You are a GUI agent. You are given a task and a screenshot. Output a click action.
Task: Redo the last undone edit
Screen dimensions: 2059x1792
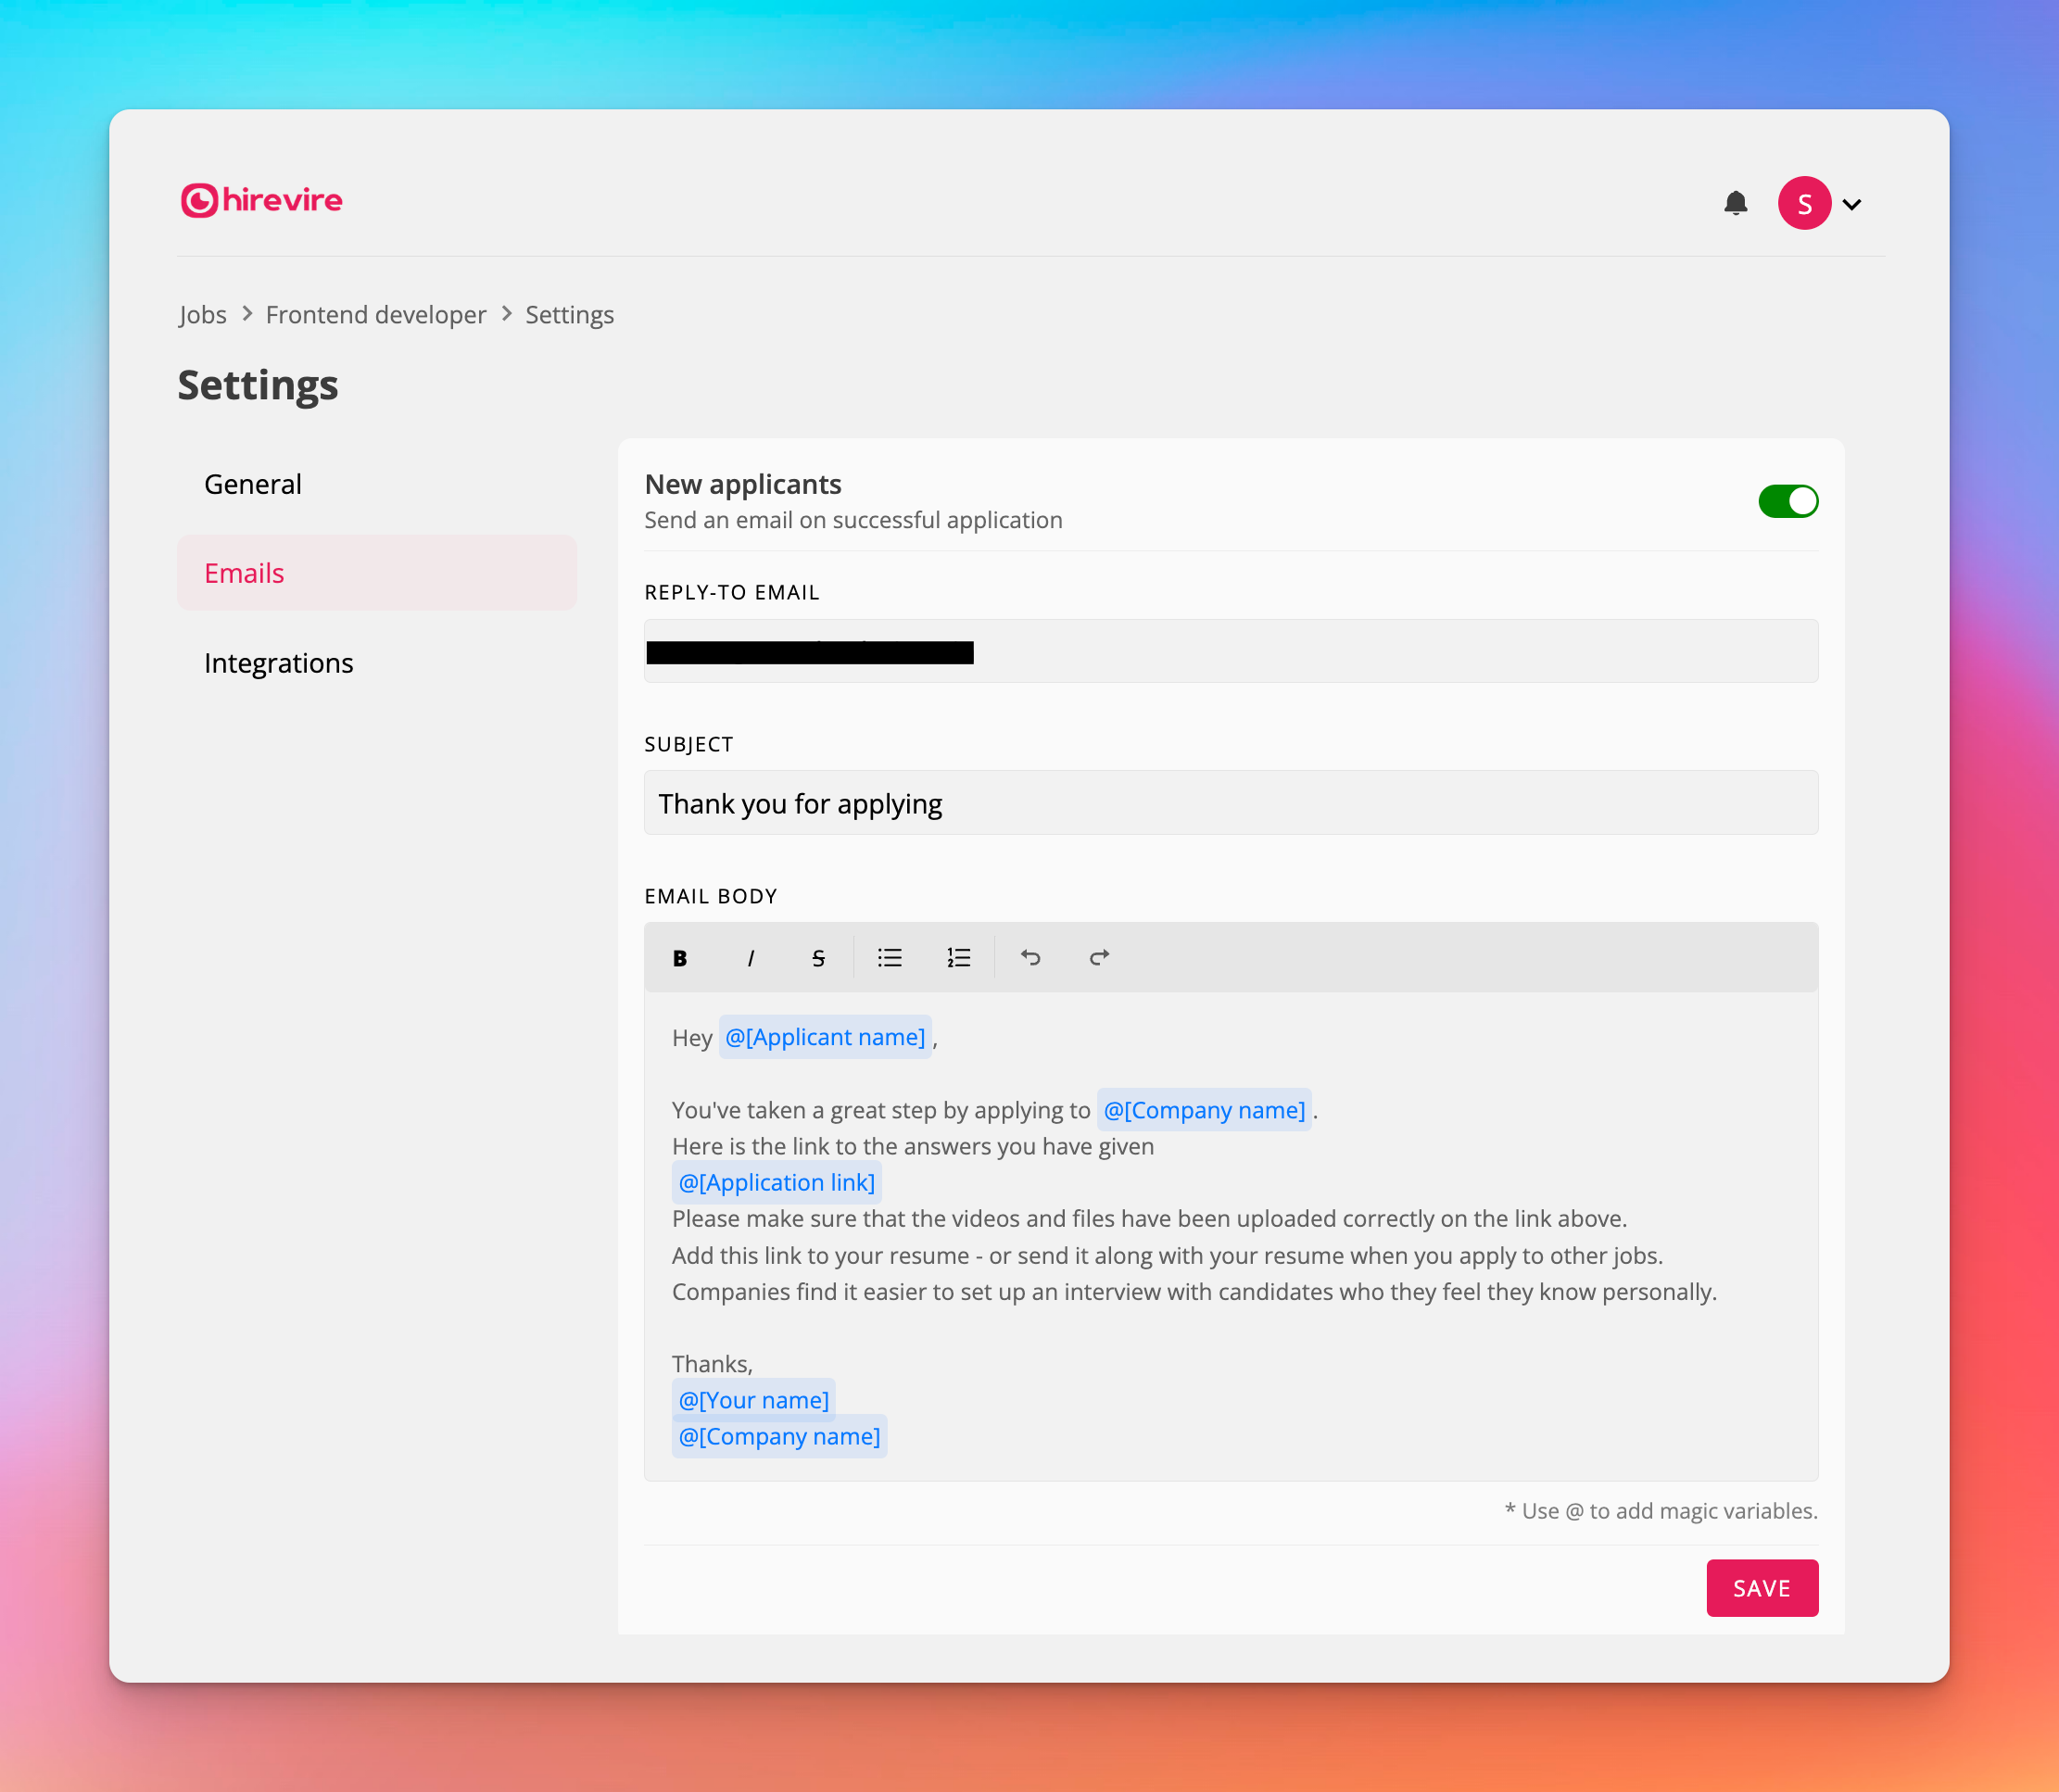1099,958
